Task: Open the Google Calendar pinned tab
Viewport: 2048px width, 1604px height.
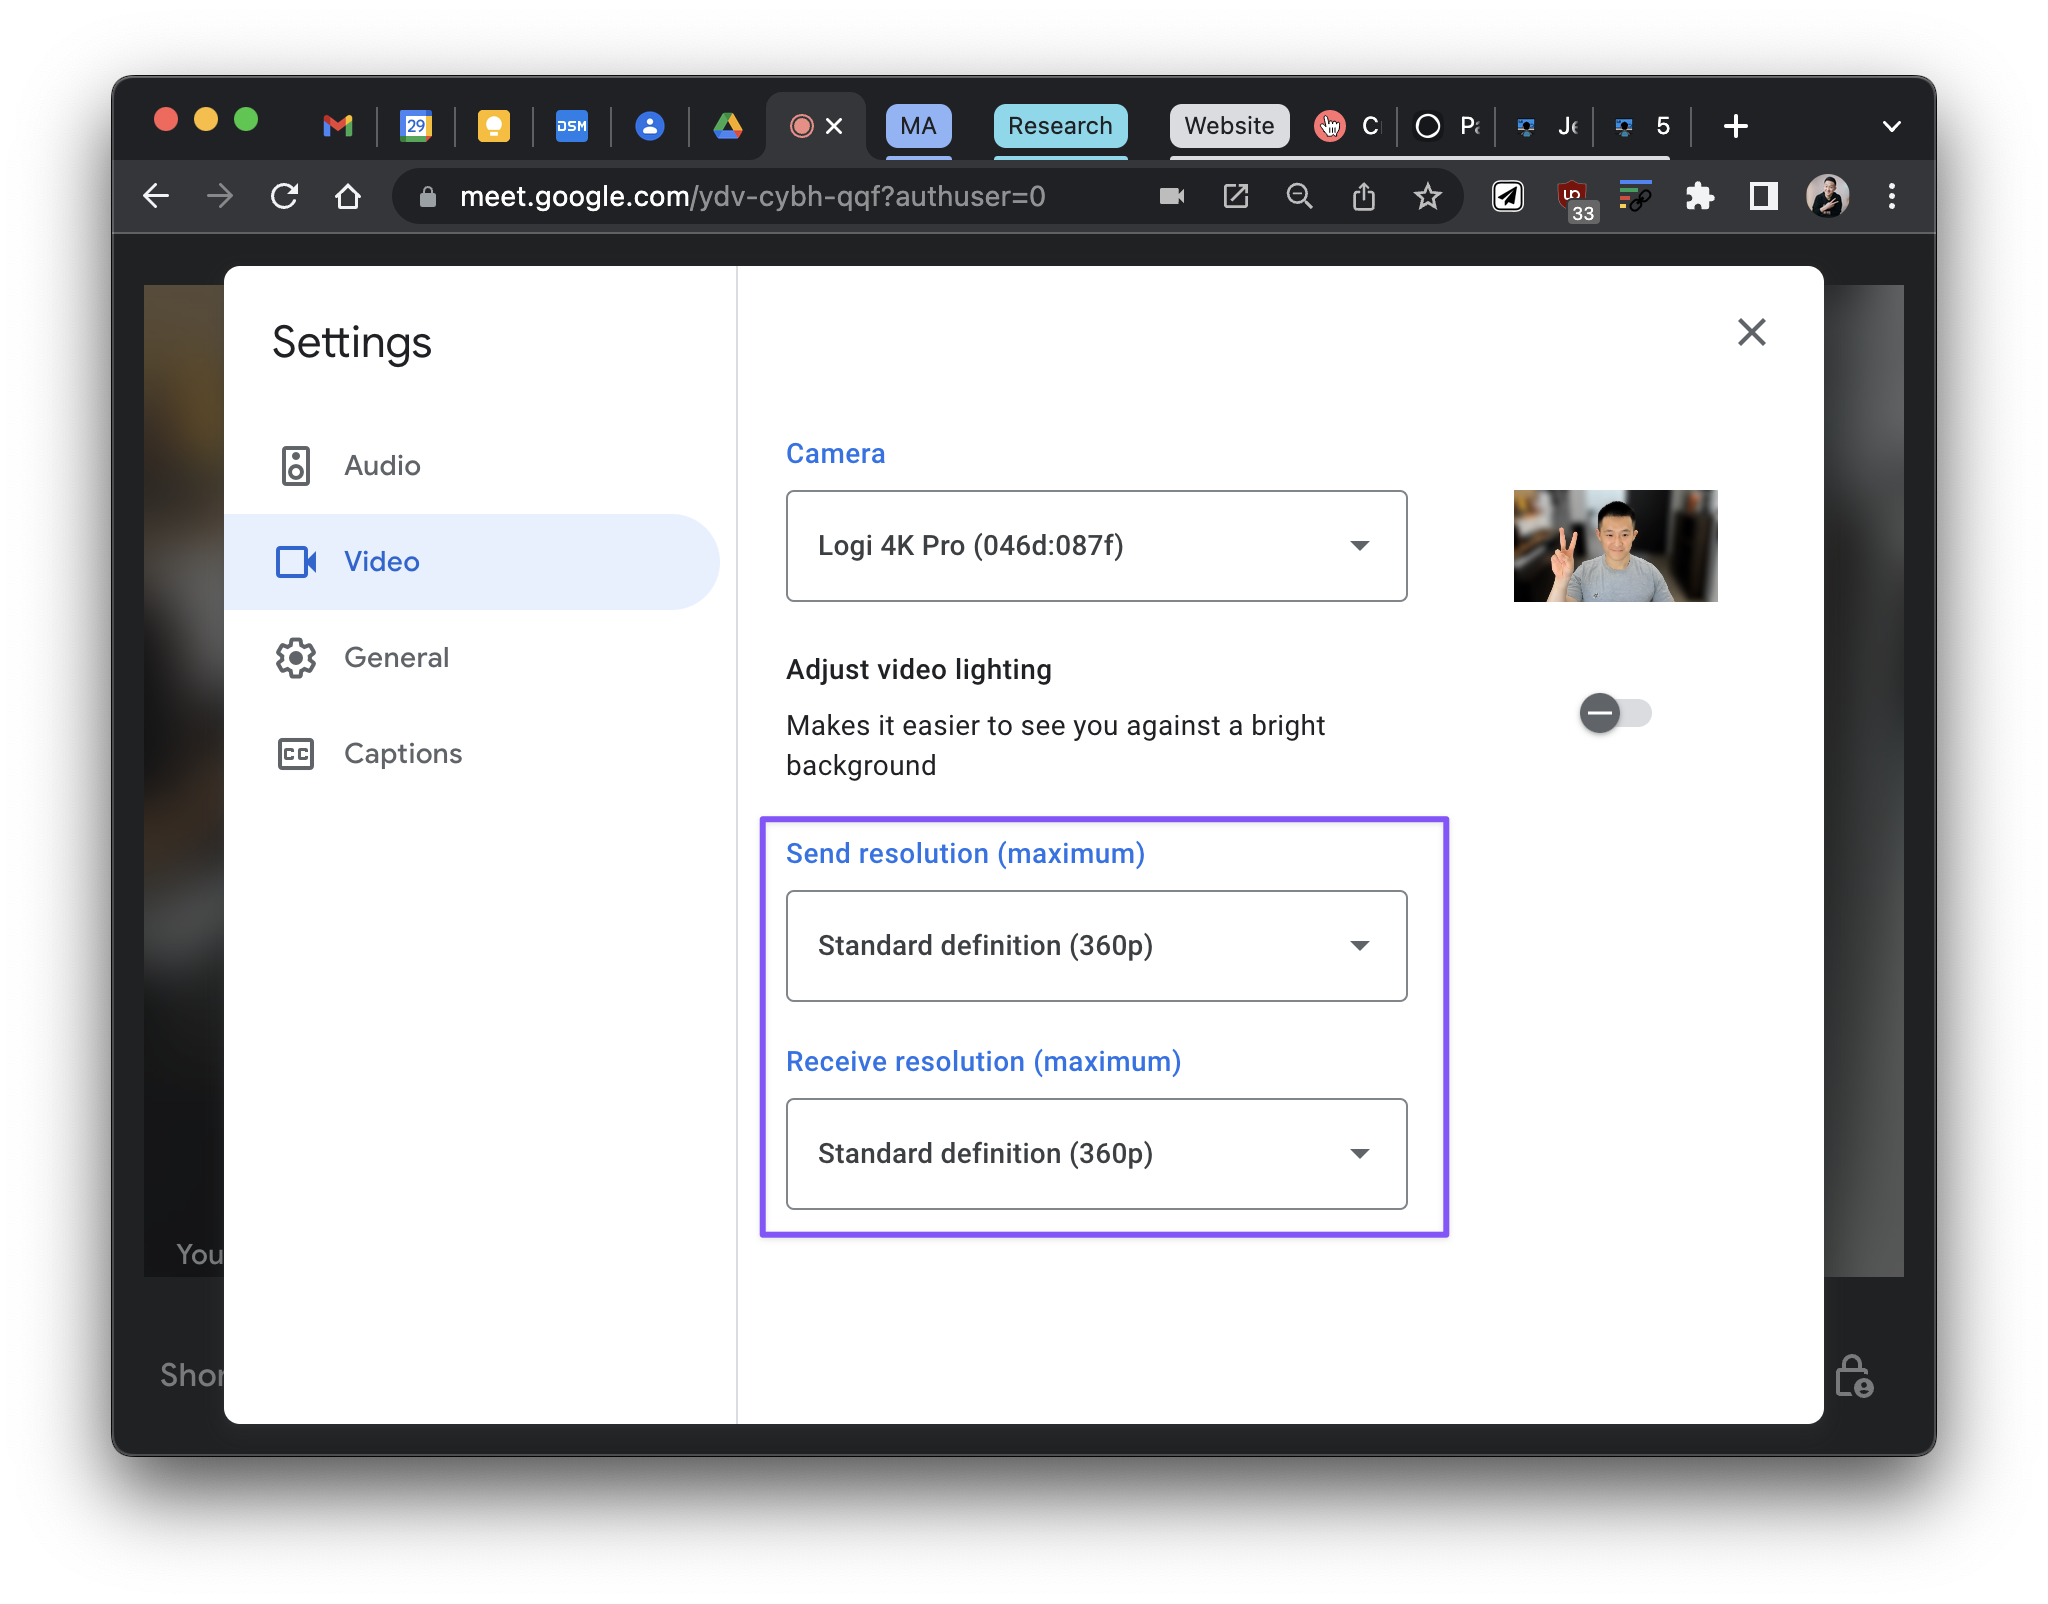Action: [416, 126]
